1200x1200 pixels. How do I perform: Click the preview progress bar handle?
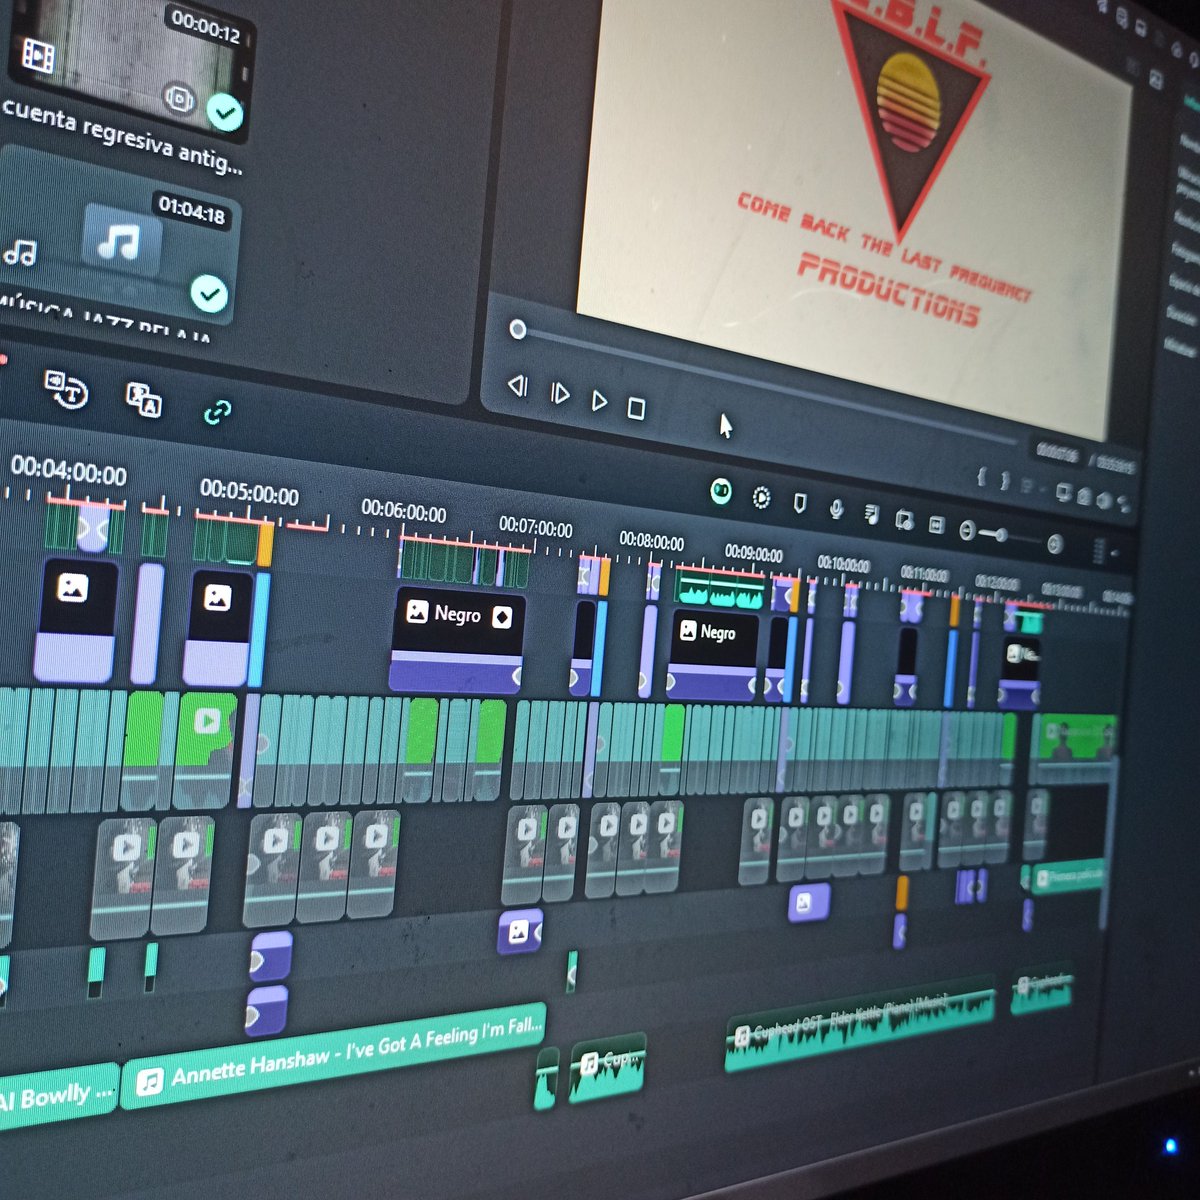[x=517, y=329]
